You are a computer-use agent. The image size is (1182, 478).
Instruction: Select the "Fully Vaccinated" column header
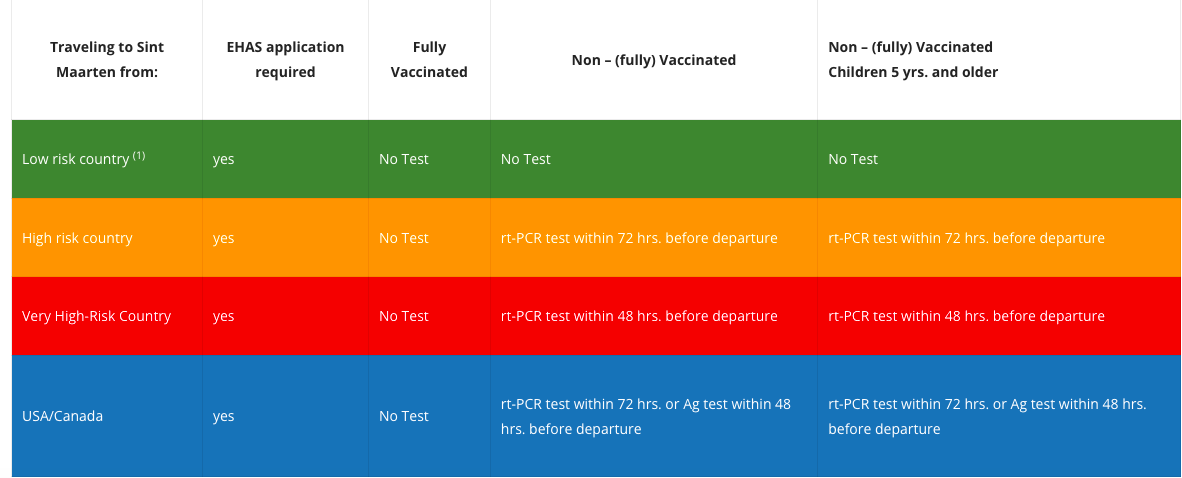click(x=429, y=60)
